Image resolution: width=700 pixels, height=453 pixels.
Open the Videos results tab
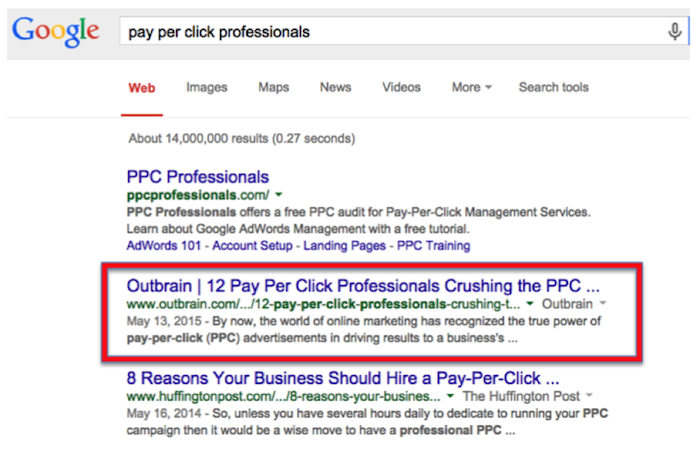tap(401, 87)
